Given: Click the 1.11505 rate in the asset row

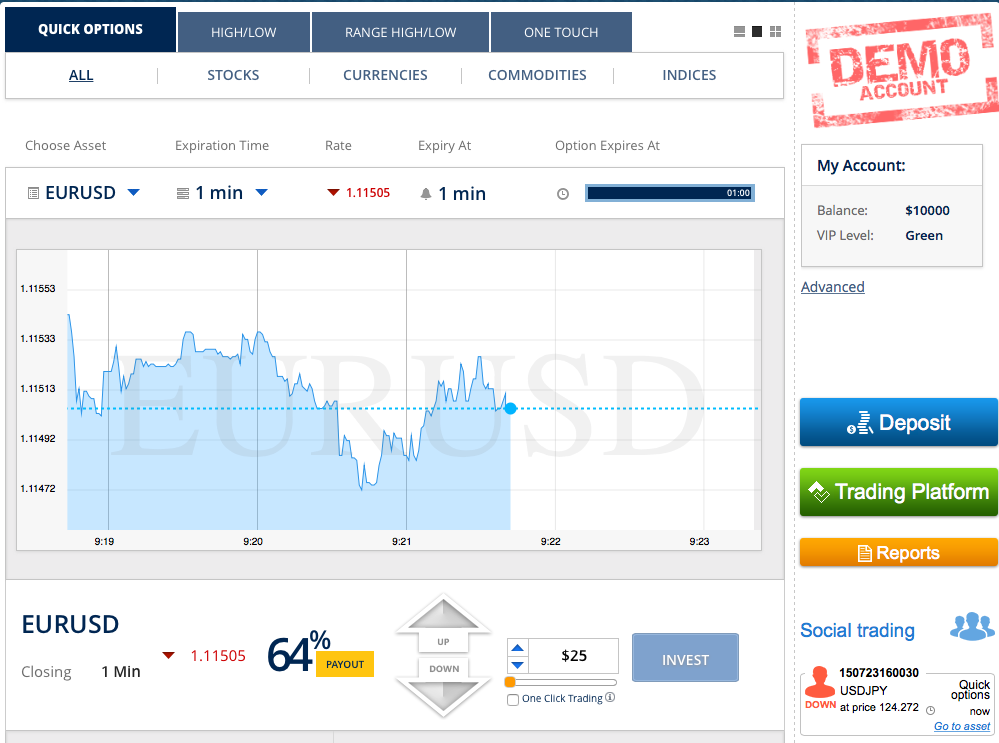Looking at the screenshot, I should [x=368, y=192].
